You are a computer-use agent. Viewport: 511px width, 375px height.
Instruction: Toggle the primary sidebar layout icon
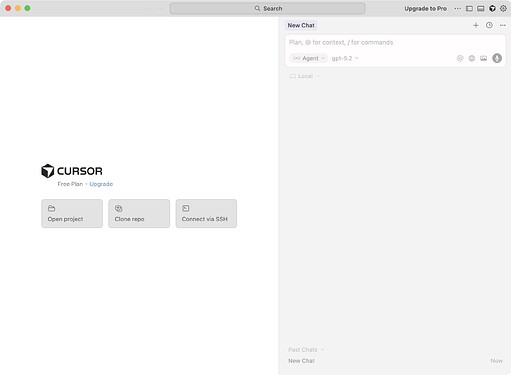469,9
